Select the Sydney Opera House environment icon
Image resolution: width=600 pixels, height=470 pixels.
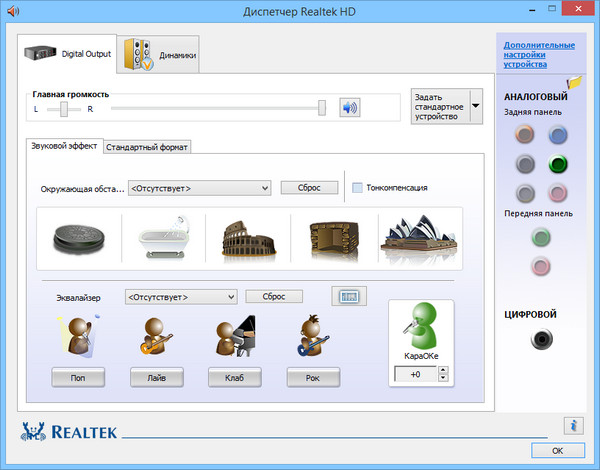tap(418, 239)
